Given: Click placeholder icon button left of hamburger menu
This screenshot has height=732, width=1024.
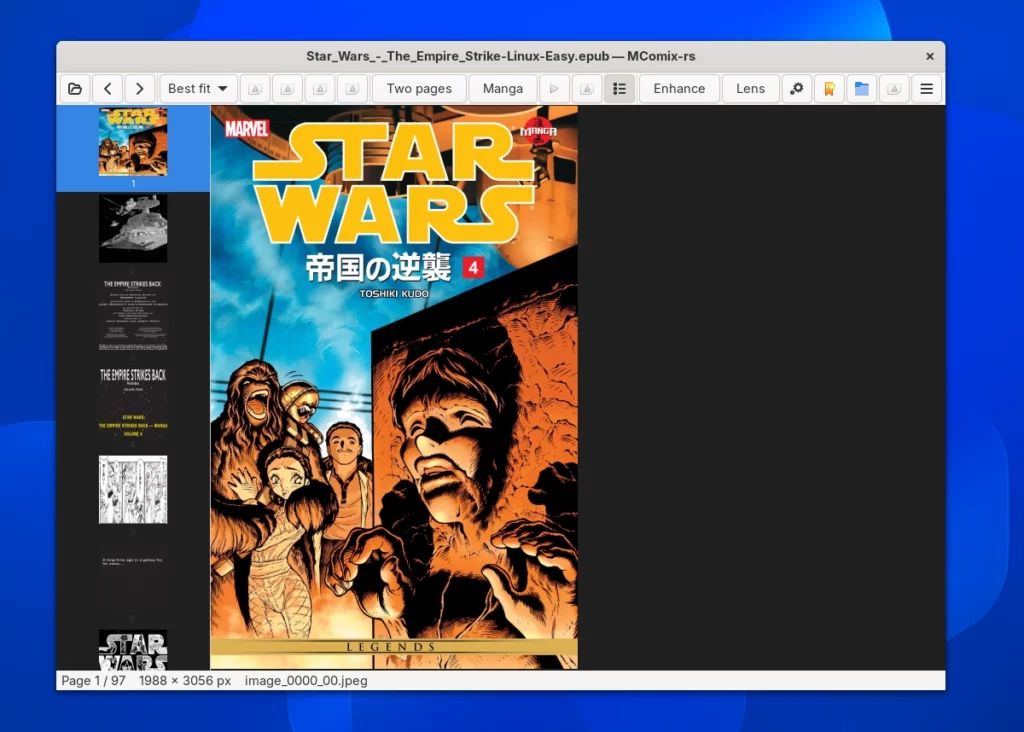Looking at the screenshot, I should (894, 89).
